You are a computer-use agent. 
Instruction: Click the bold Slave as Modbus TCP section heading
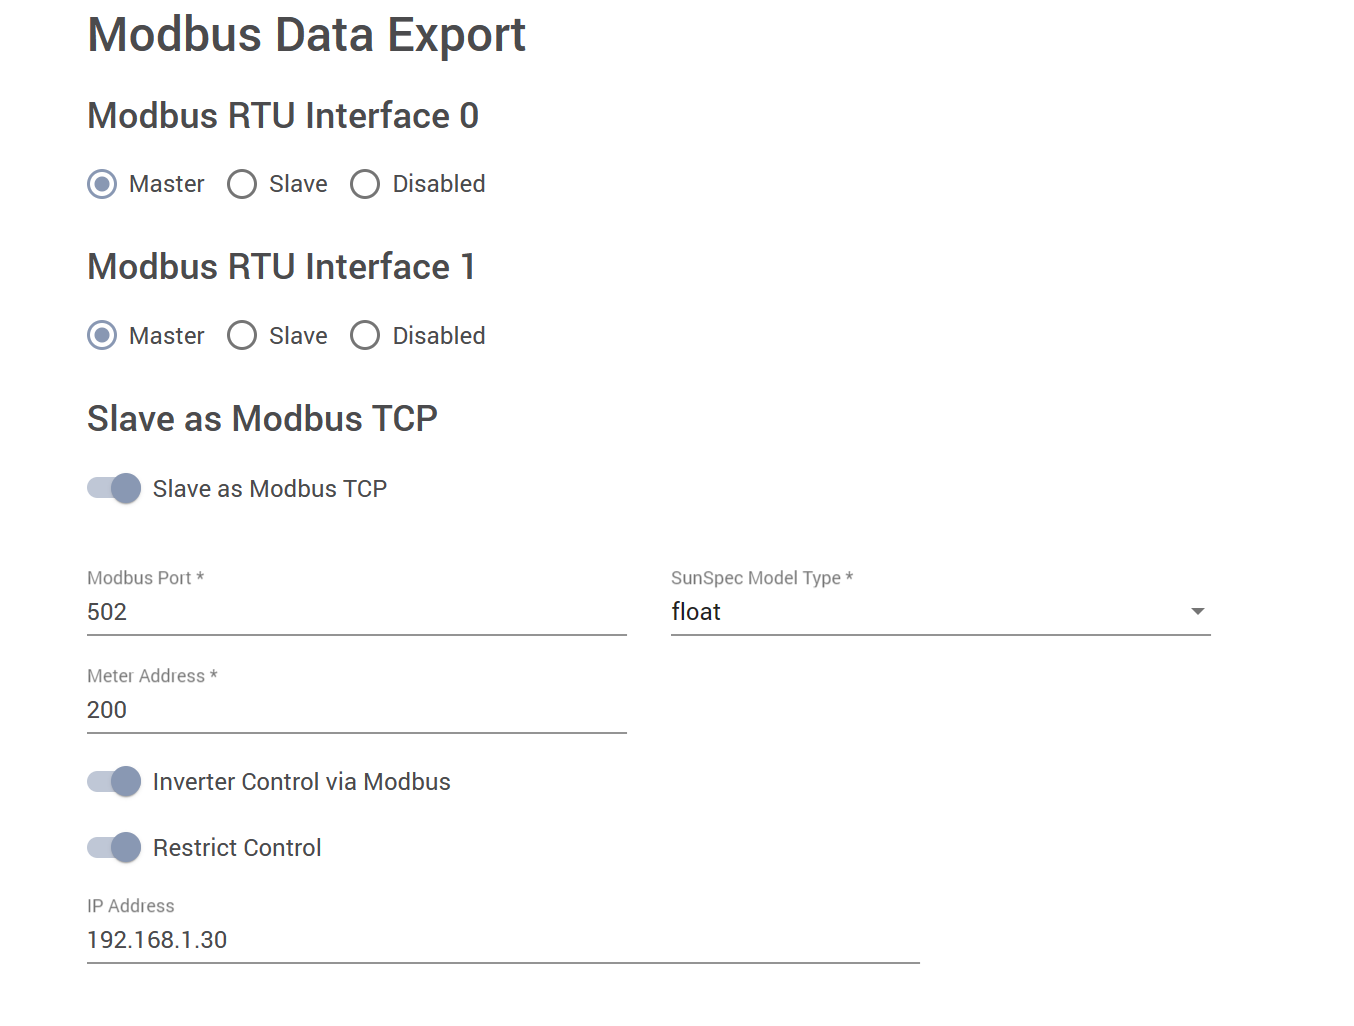(262, 419)
